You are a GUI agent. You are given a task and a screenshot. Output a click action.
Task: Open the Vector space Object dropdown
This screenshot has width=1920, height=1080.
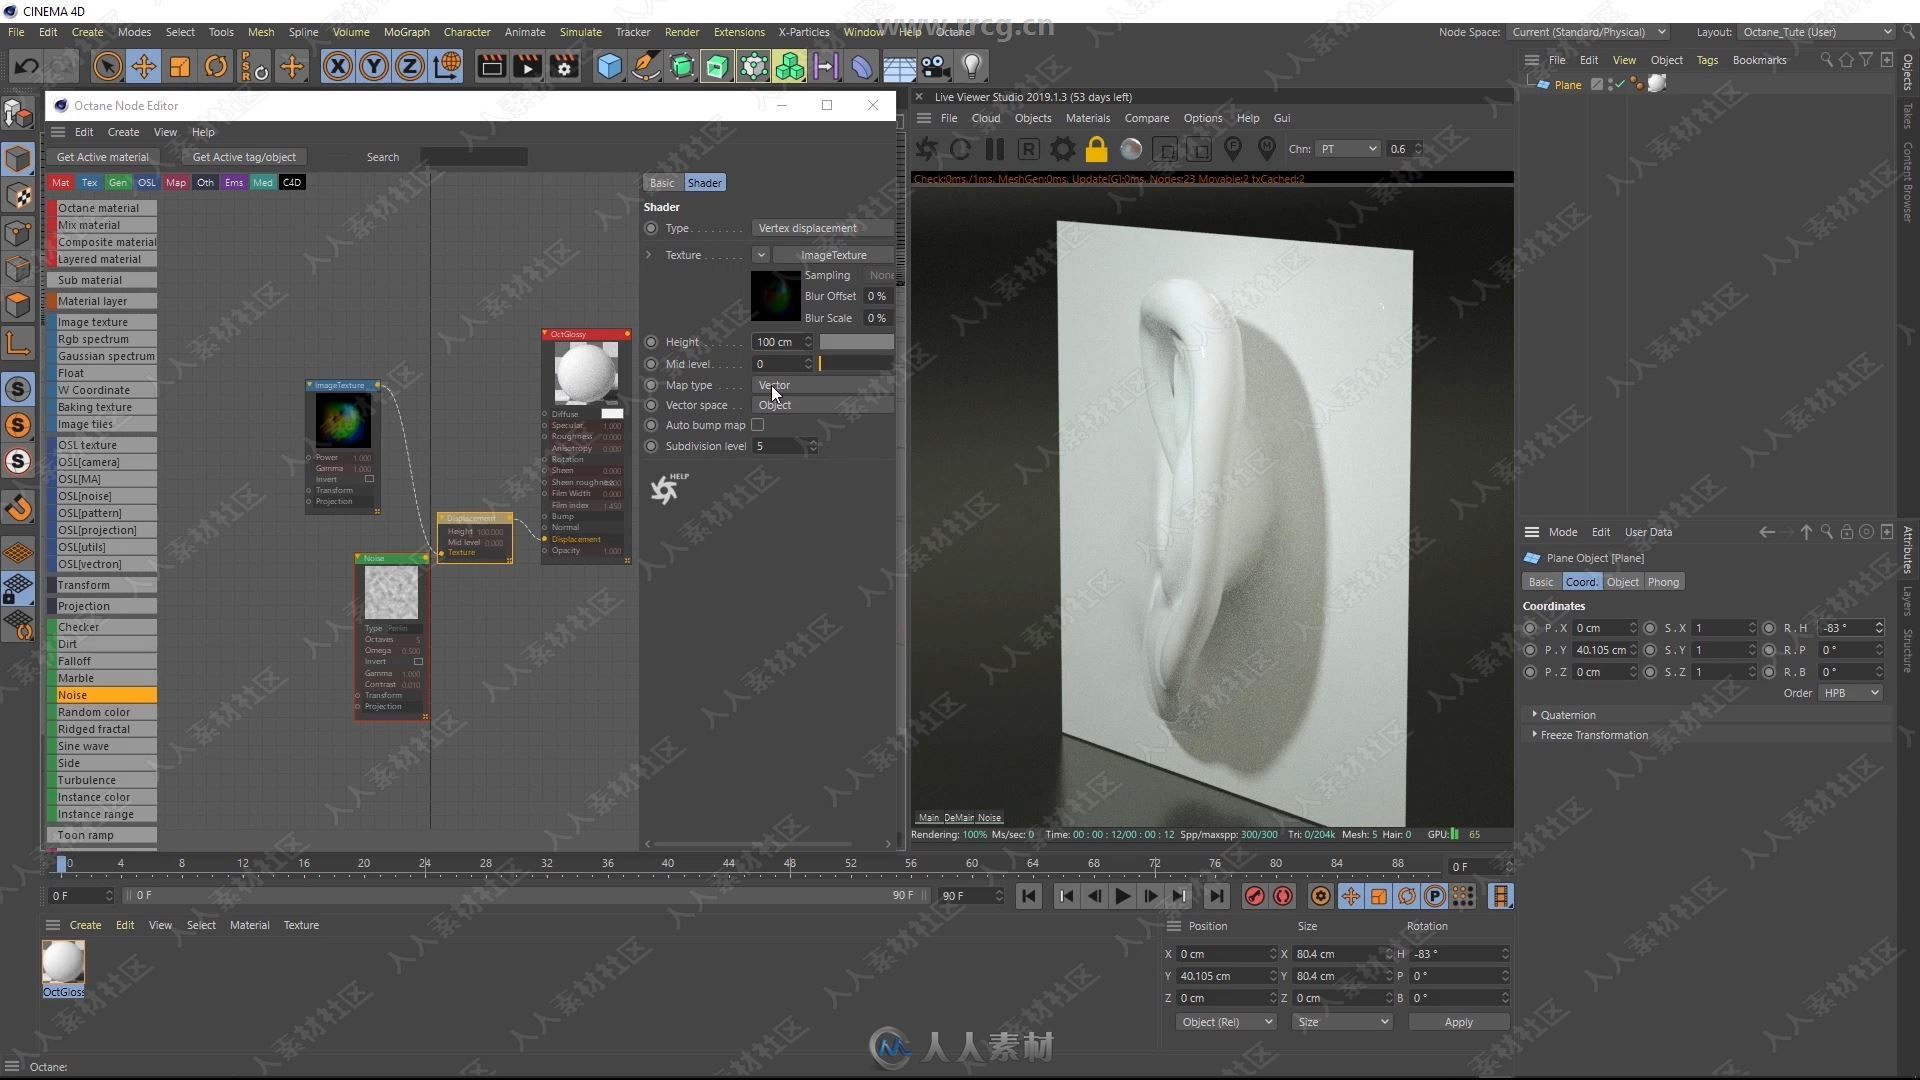(x=822, y=405)
